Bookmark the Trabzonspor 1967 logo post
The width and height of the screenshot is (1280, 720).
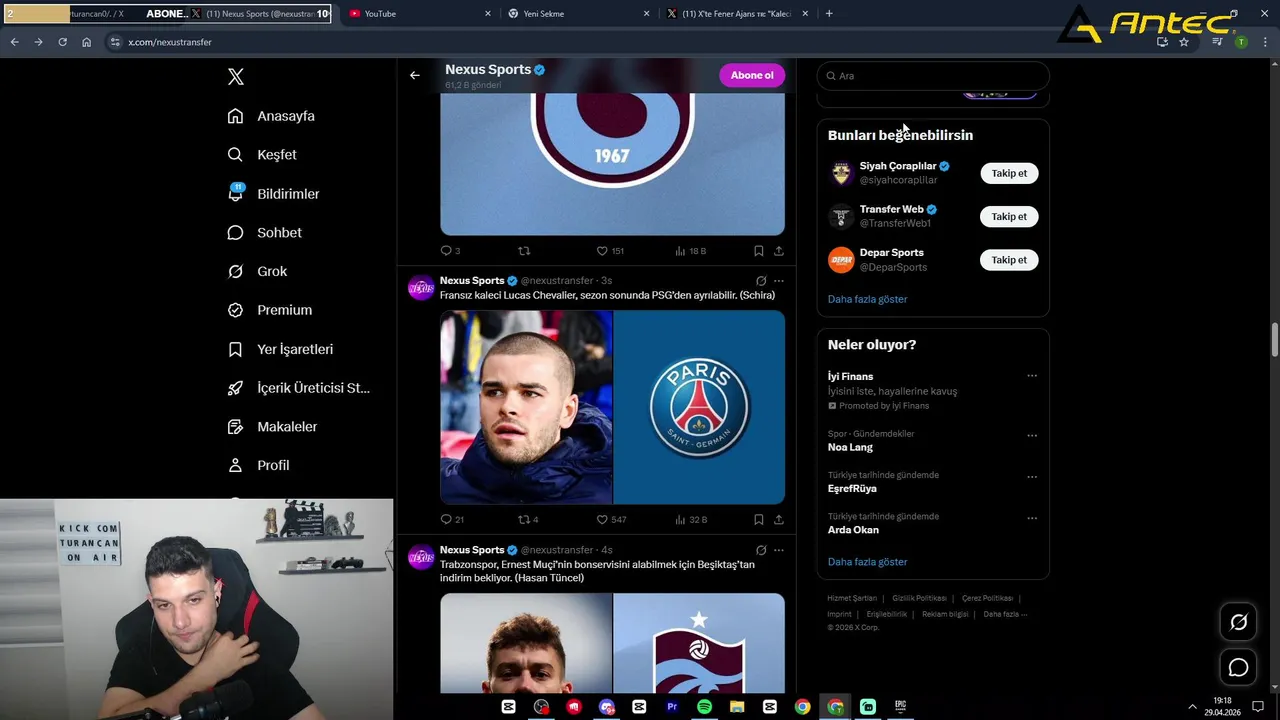759,250
